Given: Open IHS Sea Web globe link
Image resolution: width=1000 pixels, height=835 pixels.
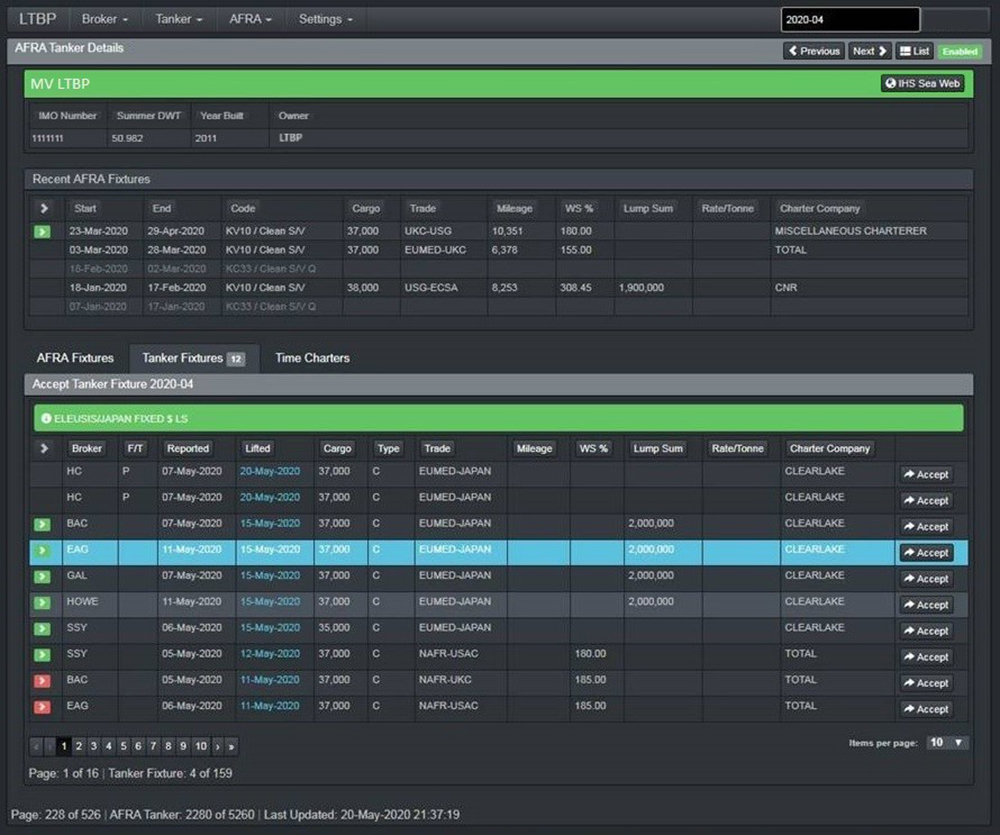Looking at the screenshot, I should 922,84.
